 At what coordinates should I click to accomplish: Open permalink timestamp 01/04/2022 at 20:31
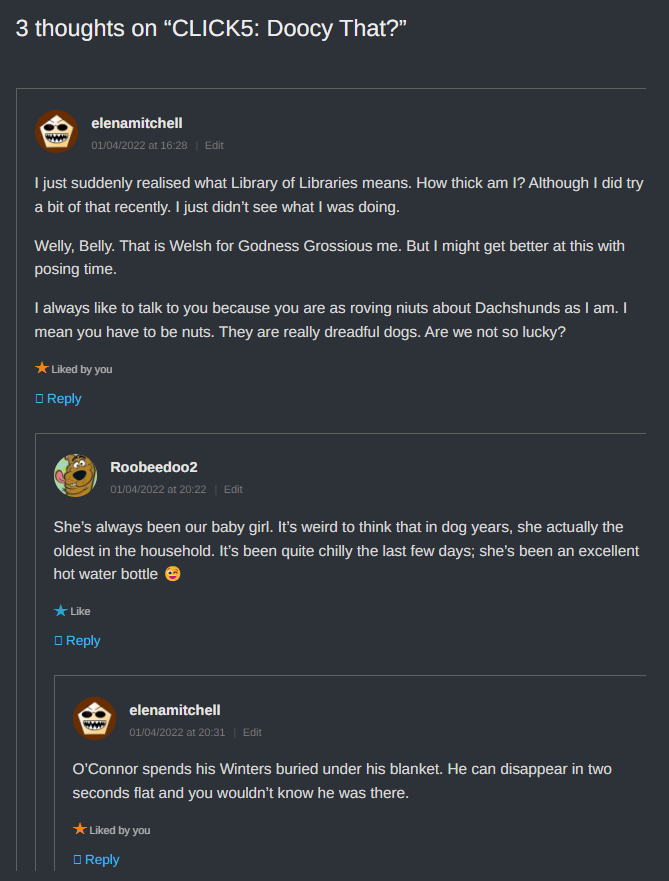tap(177, 732)
